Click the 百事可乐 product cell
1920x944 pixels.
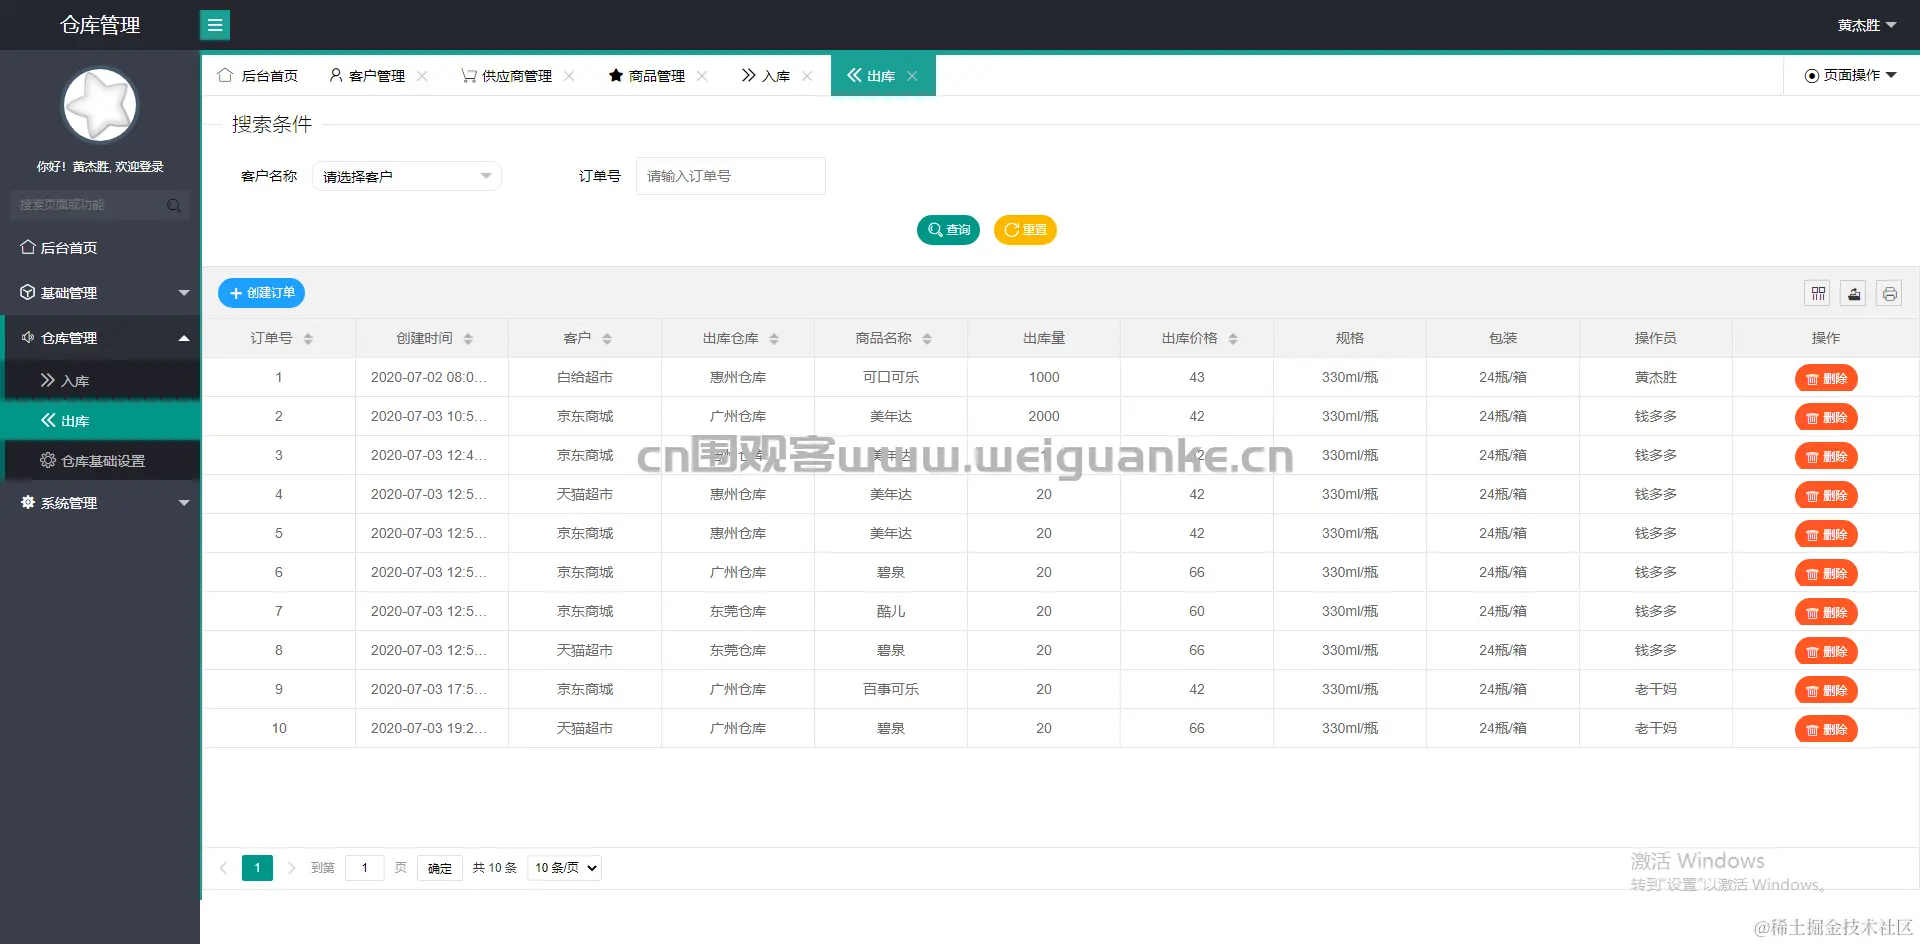(x=891, y=689)
